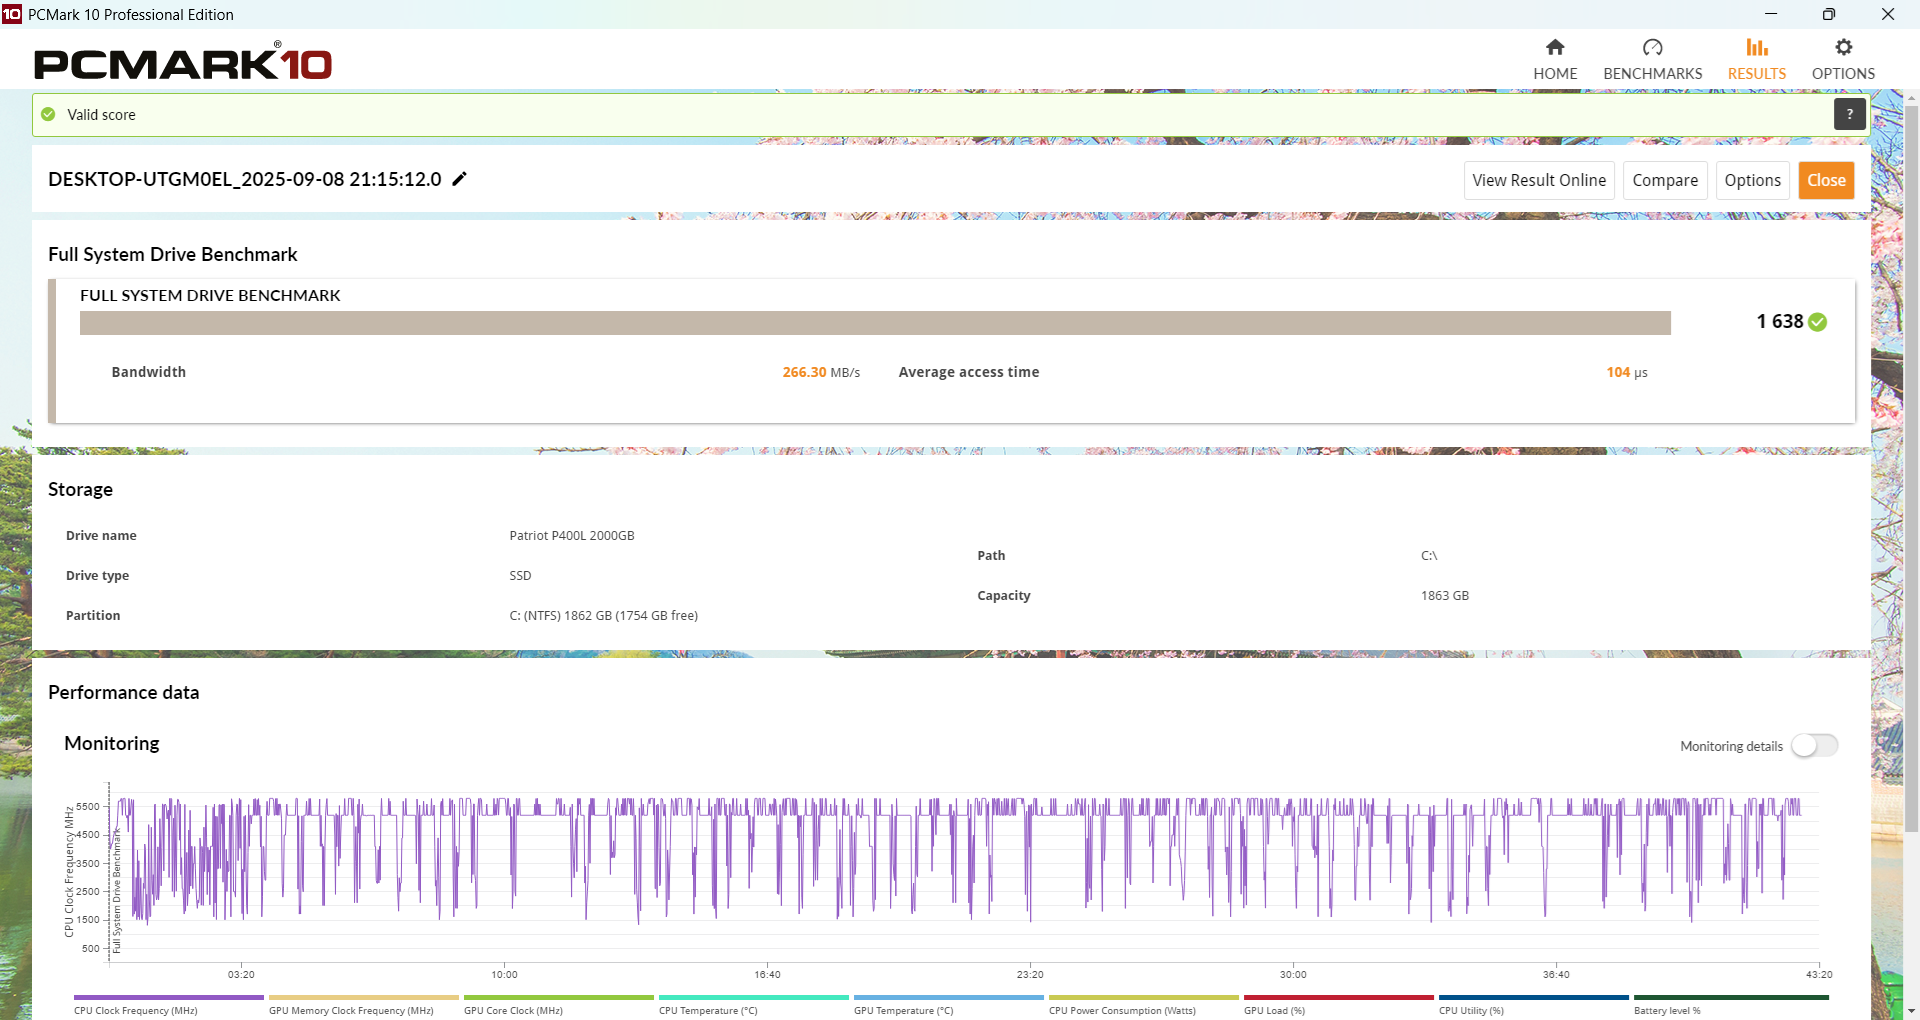Go to the HOME section

pos(1555,60)
